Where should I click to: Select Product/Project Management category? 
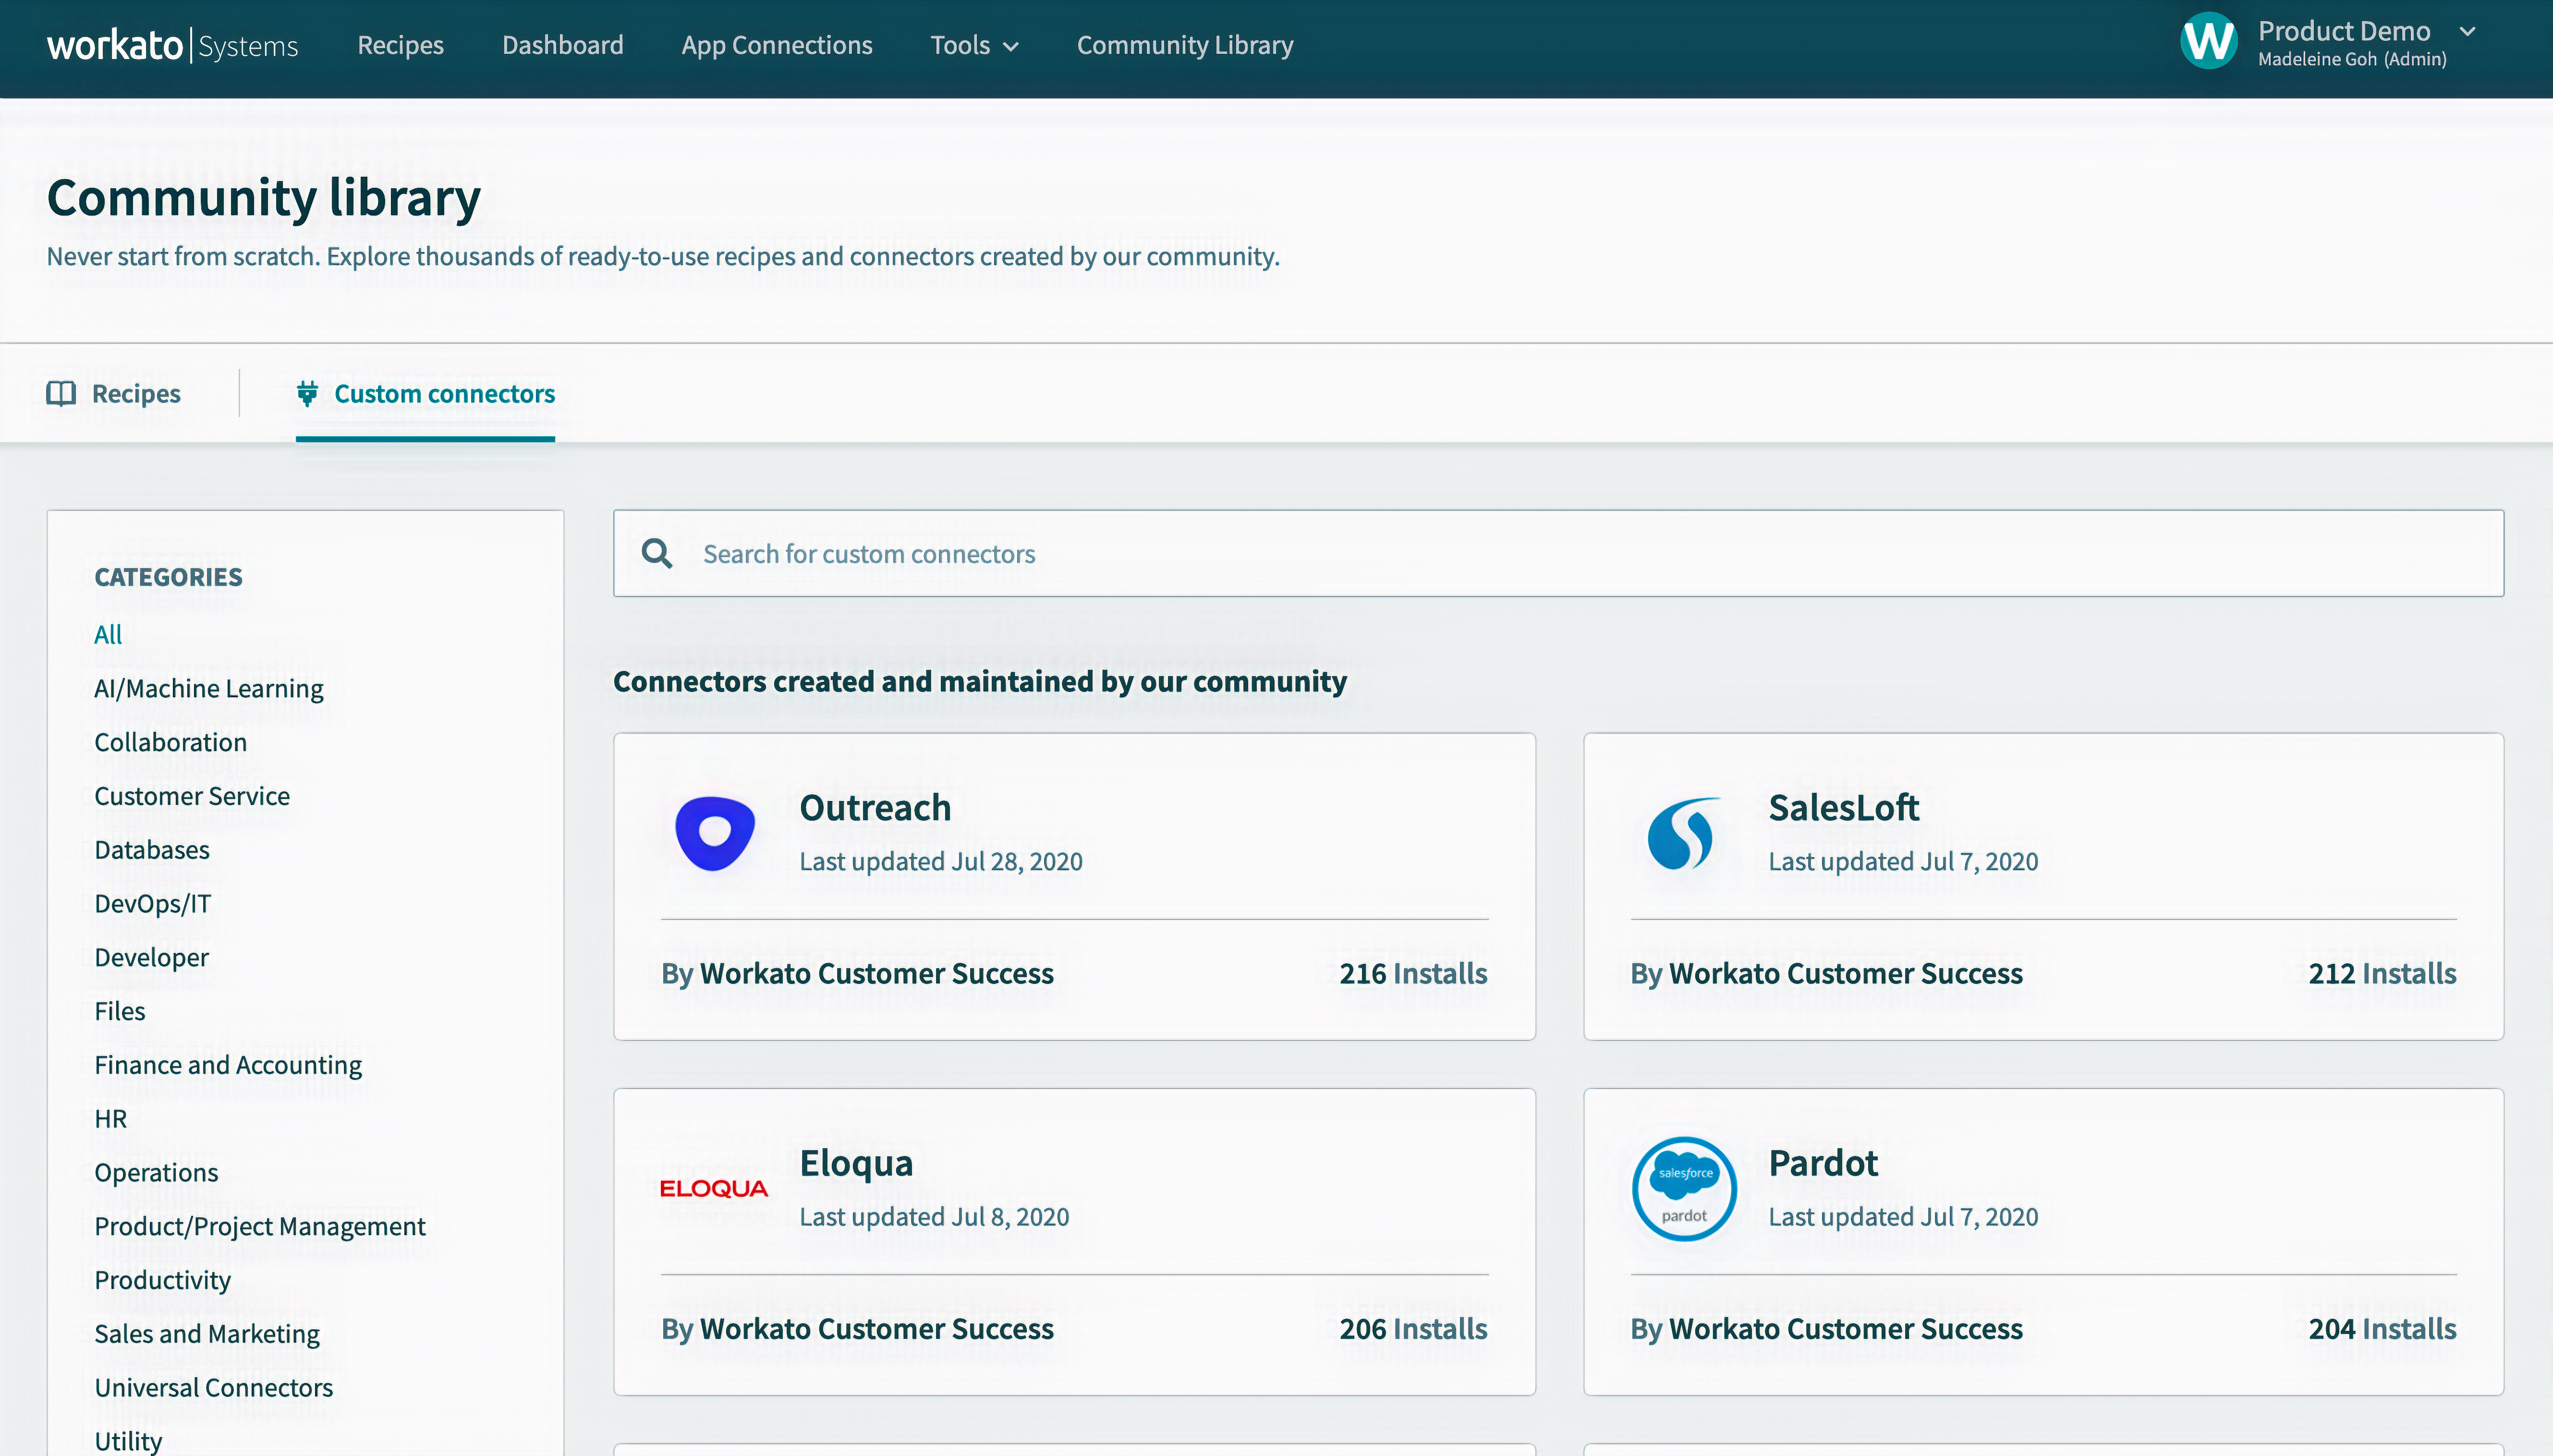pos(260,1226)
